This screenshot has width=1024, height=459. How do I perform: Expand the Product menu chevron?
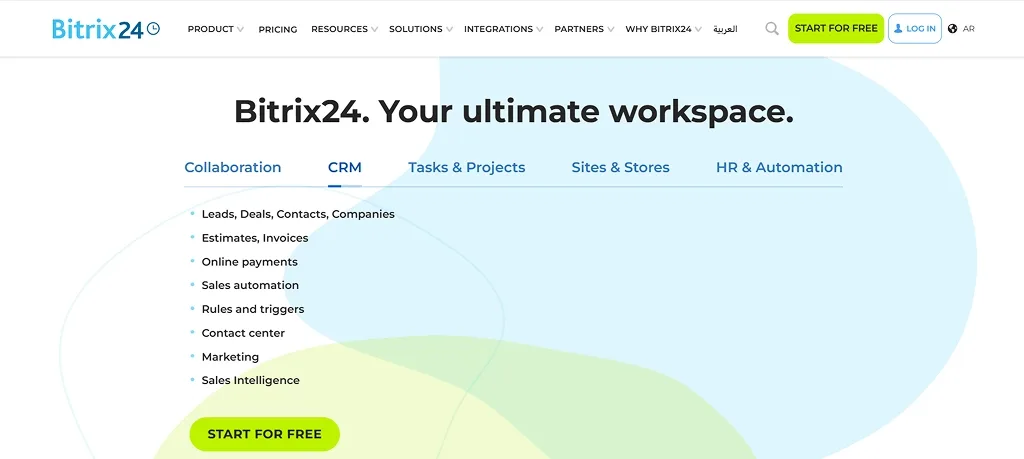(240, 29)
